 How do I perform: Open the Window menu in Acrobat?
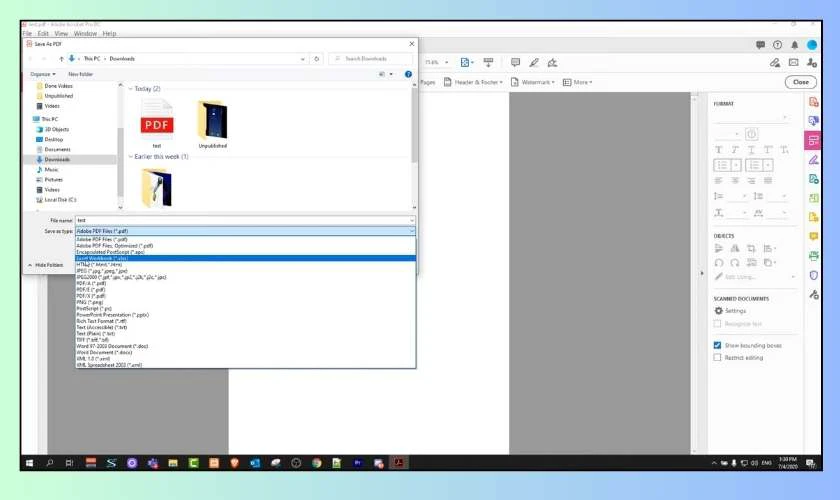(x=85, y=33)
